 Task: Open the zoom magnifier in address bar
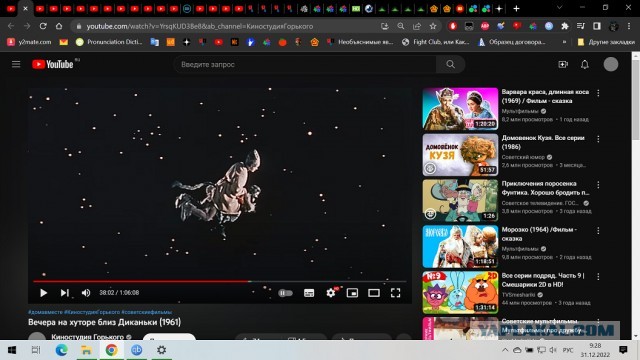[401, 26]
